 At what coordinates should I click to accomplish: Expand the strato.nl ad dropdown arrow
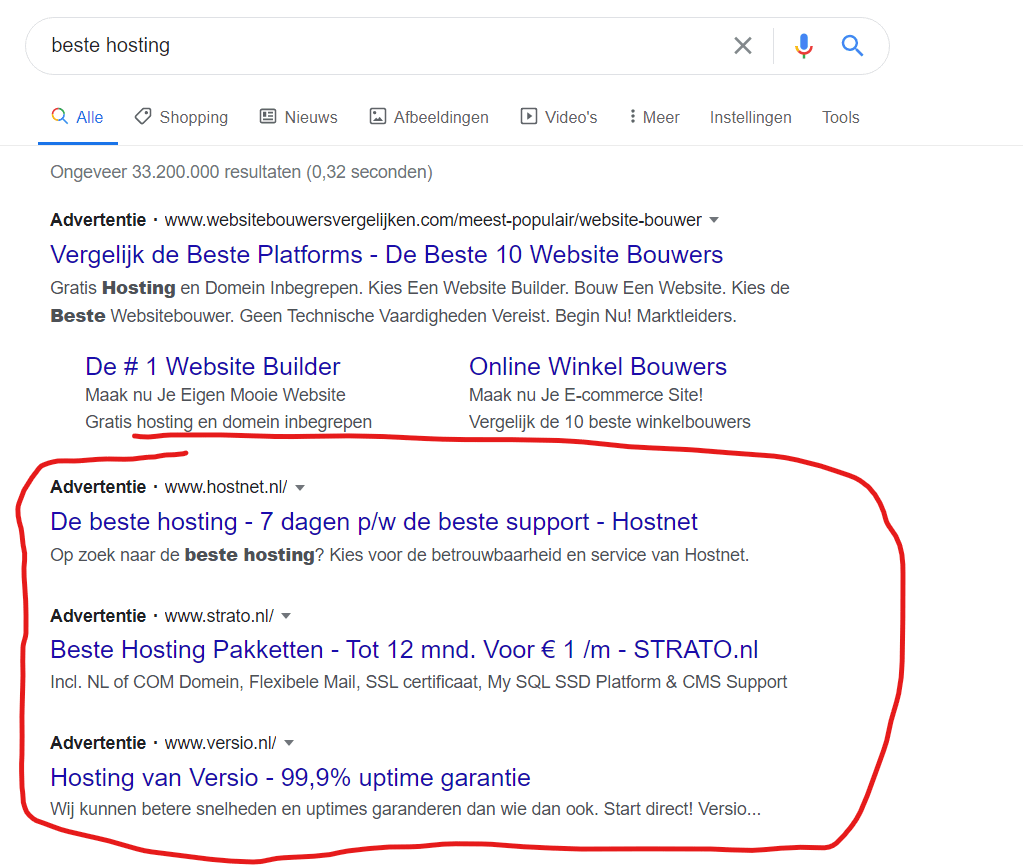[286, 616]
